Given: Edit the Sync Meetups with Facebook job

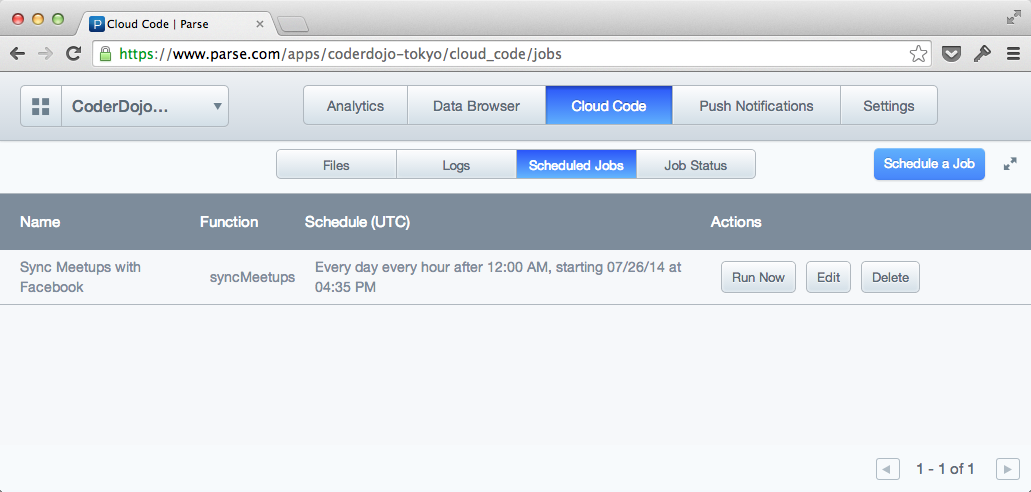Looking at the screenshot, I should (x=828, y=277).
